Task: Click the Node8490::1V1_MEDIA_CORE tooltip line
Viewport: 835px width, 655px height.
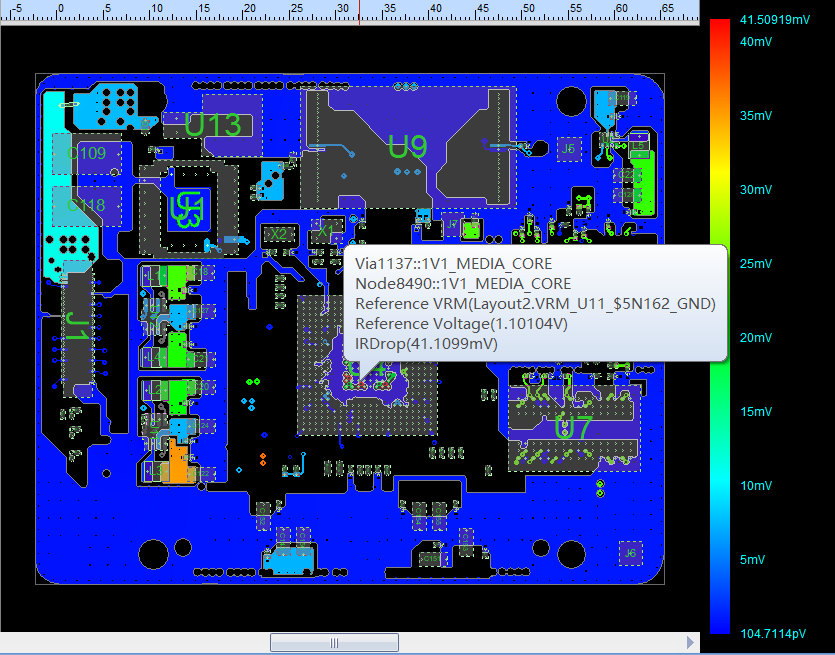Action: (x=463, y=284)
